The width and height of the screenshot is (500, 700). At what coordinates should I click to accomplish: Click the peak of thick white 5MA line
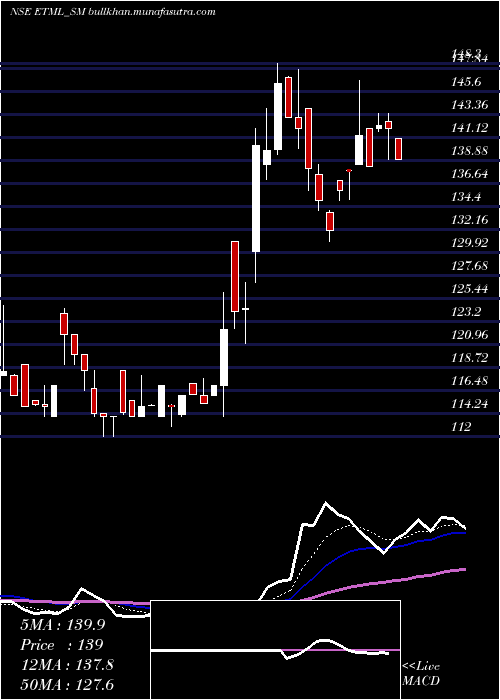point(325,503)
